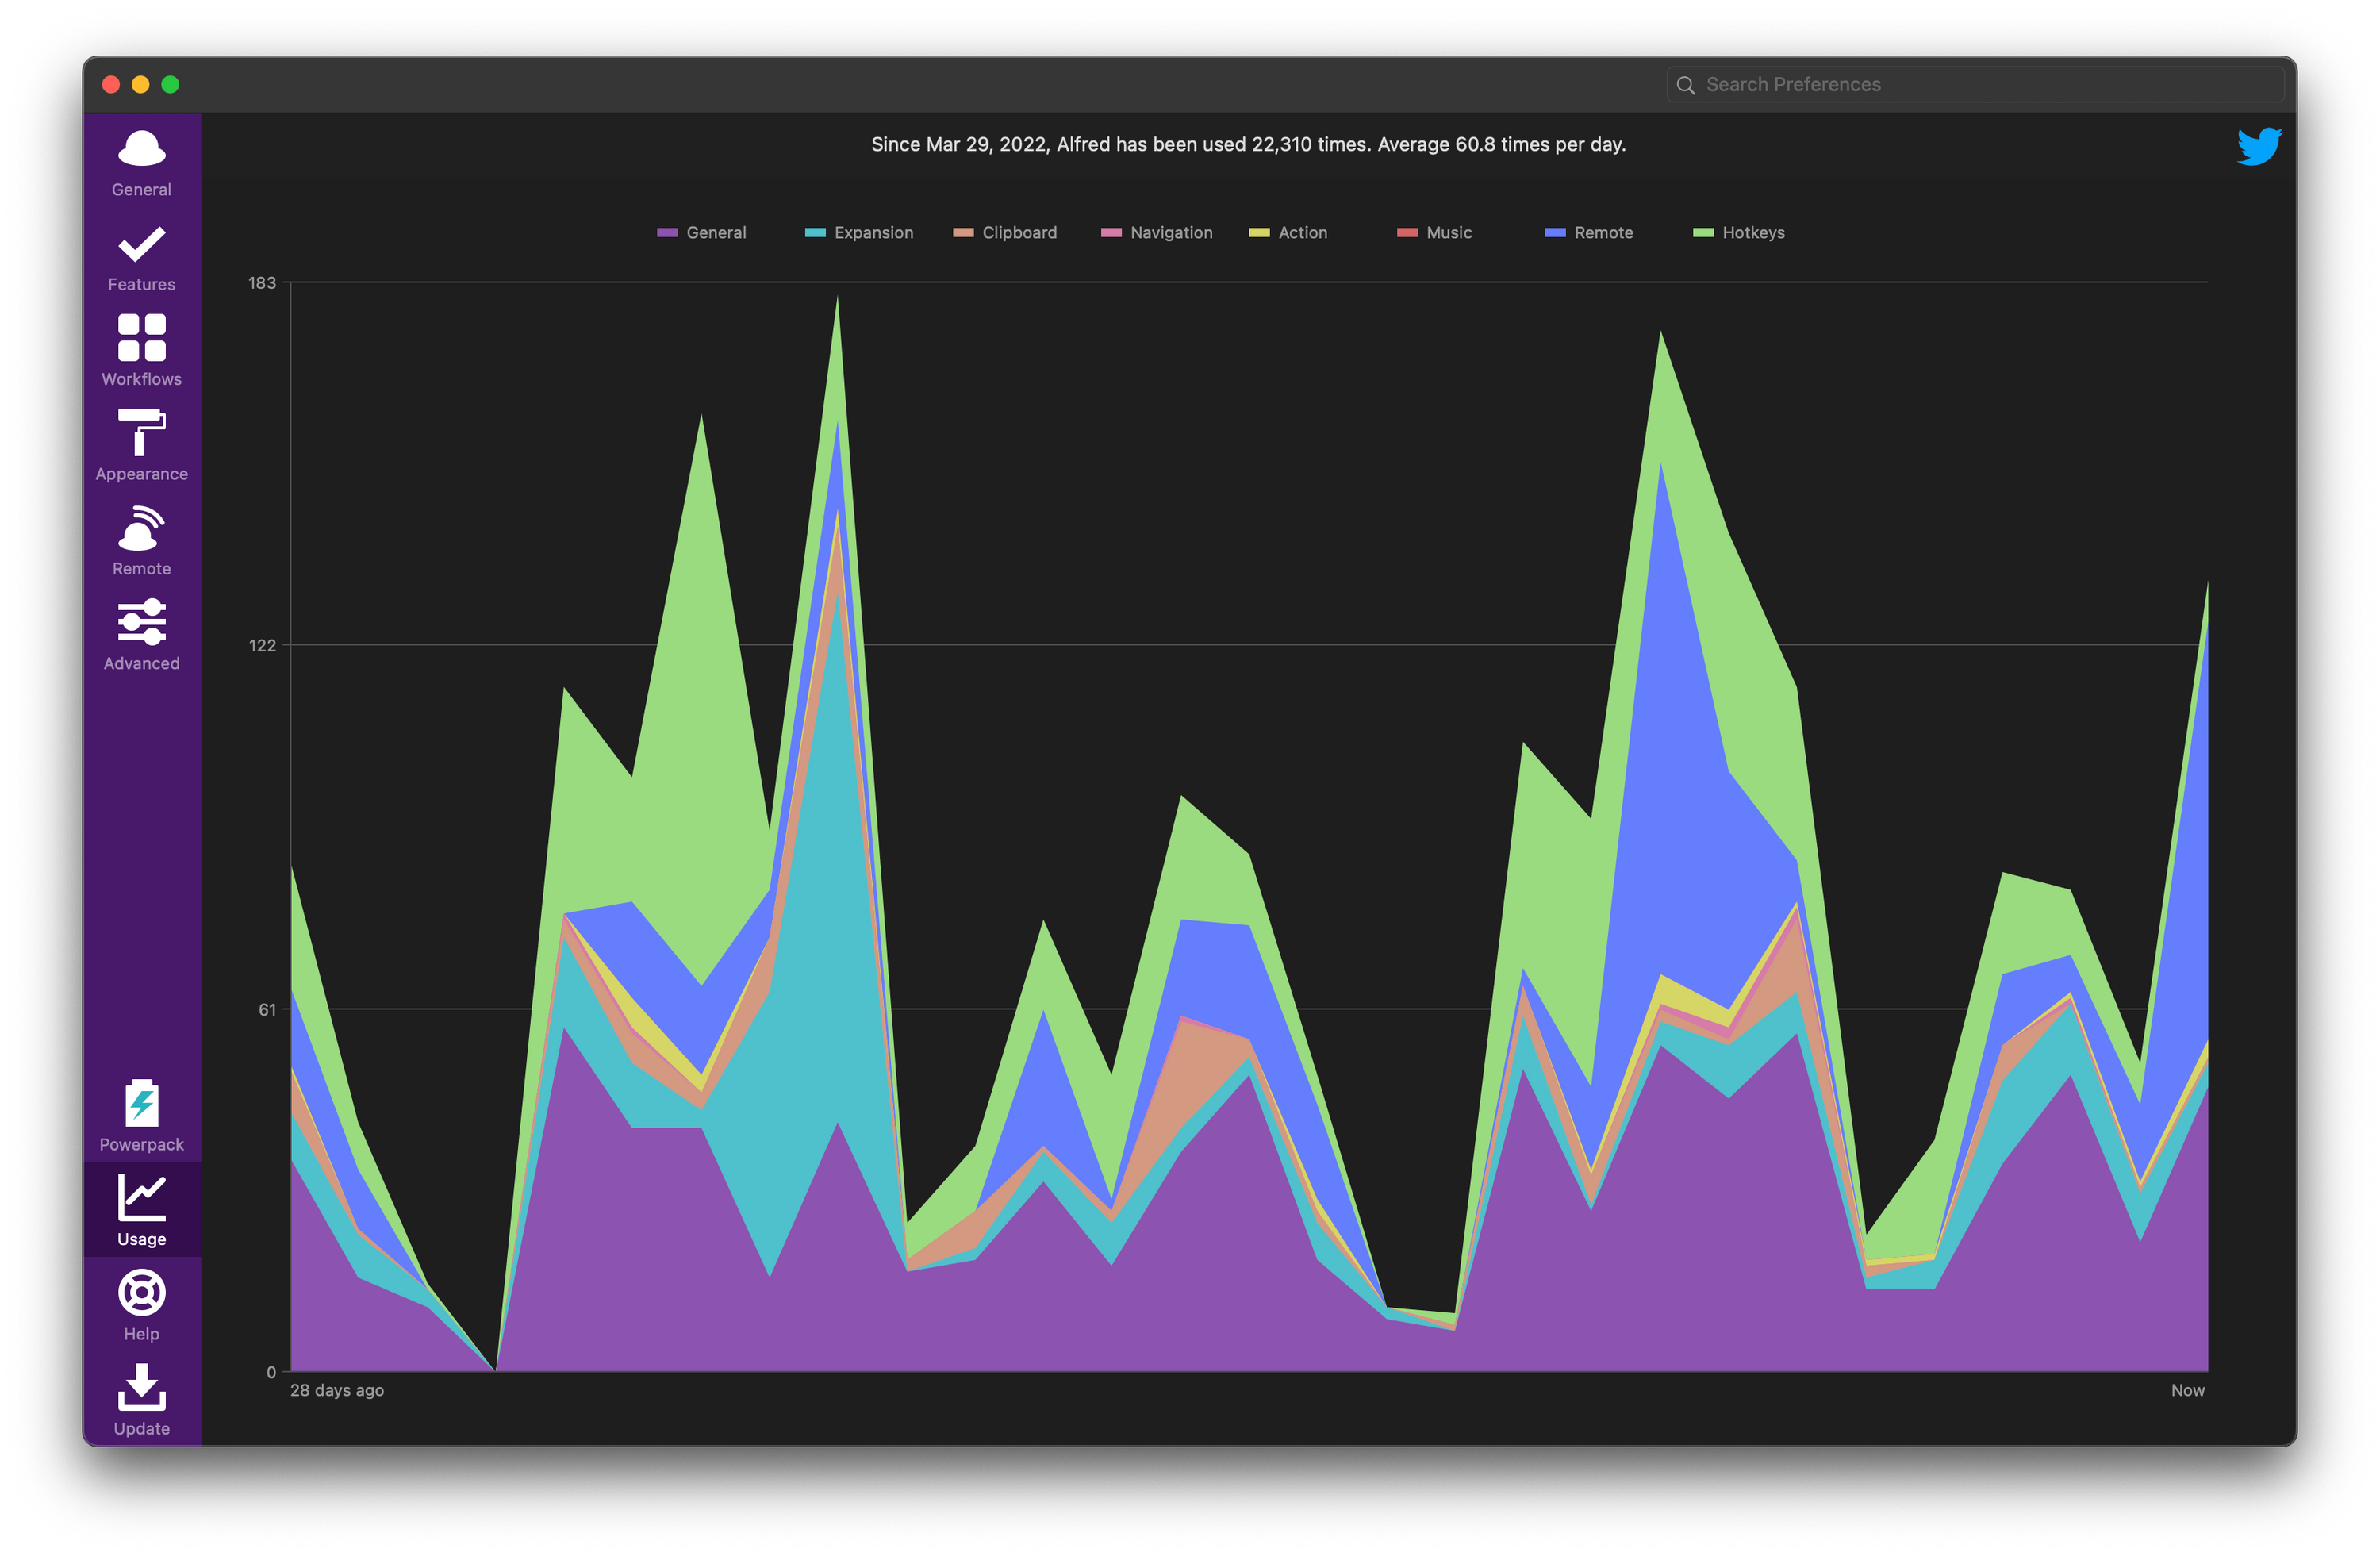Click the Clipboard legend swatch
This screenshot has width=2380, height=1556.
click(x=963, y=233)
